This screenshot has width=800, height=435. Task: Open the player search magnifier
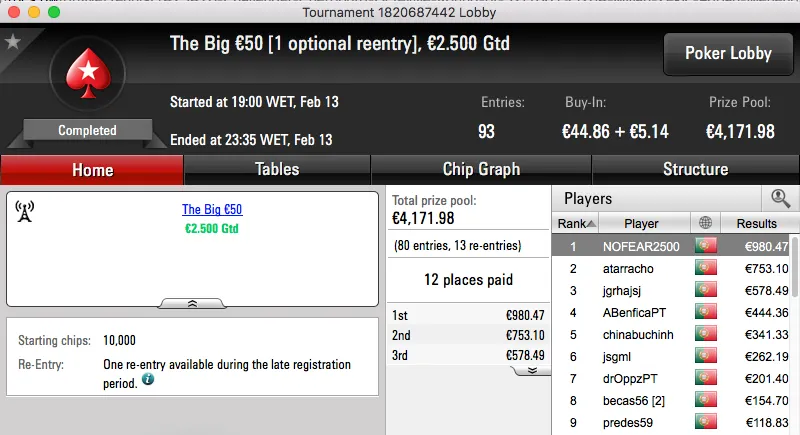[x=780, y=198]
